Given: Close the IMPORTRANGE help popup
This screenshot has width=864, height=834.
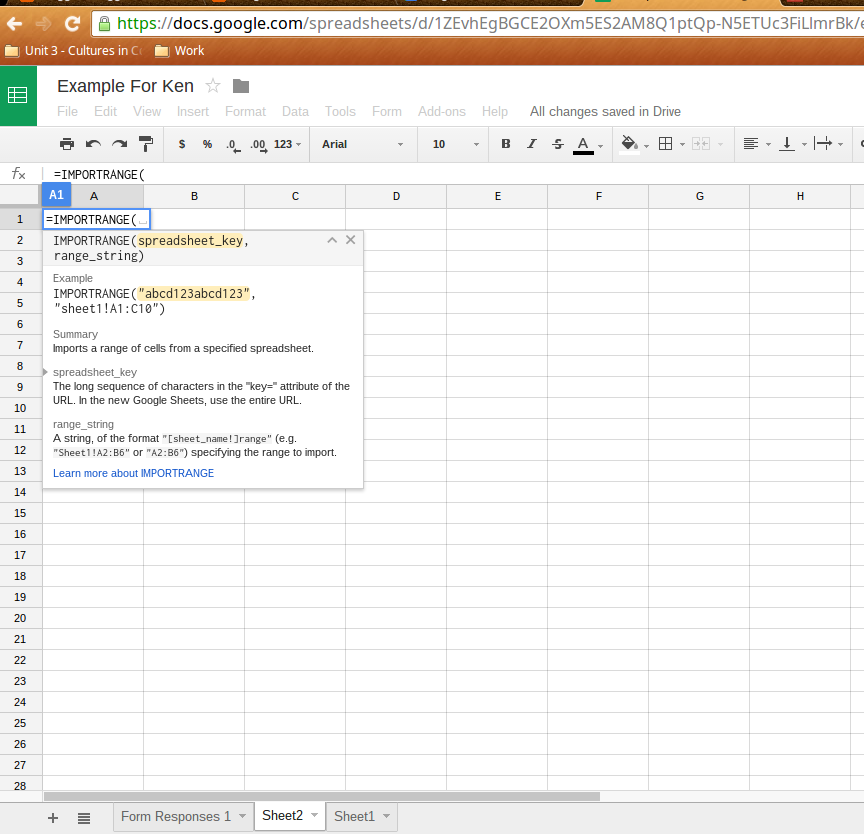Looking at the screenshot, I should [x=350, y=240].
